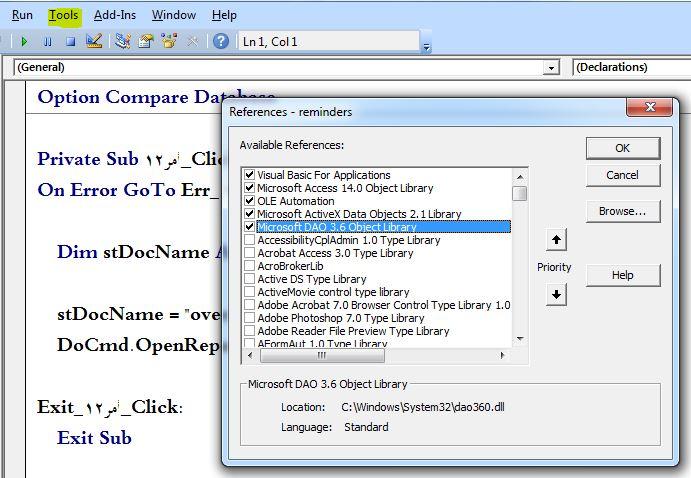Pause execution with the Break icon
Image resolution: width=691 pixels, height=478 pixels.
pos(48,41)
